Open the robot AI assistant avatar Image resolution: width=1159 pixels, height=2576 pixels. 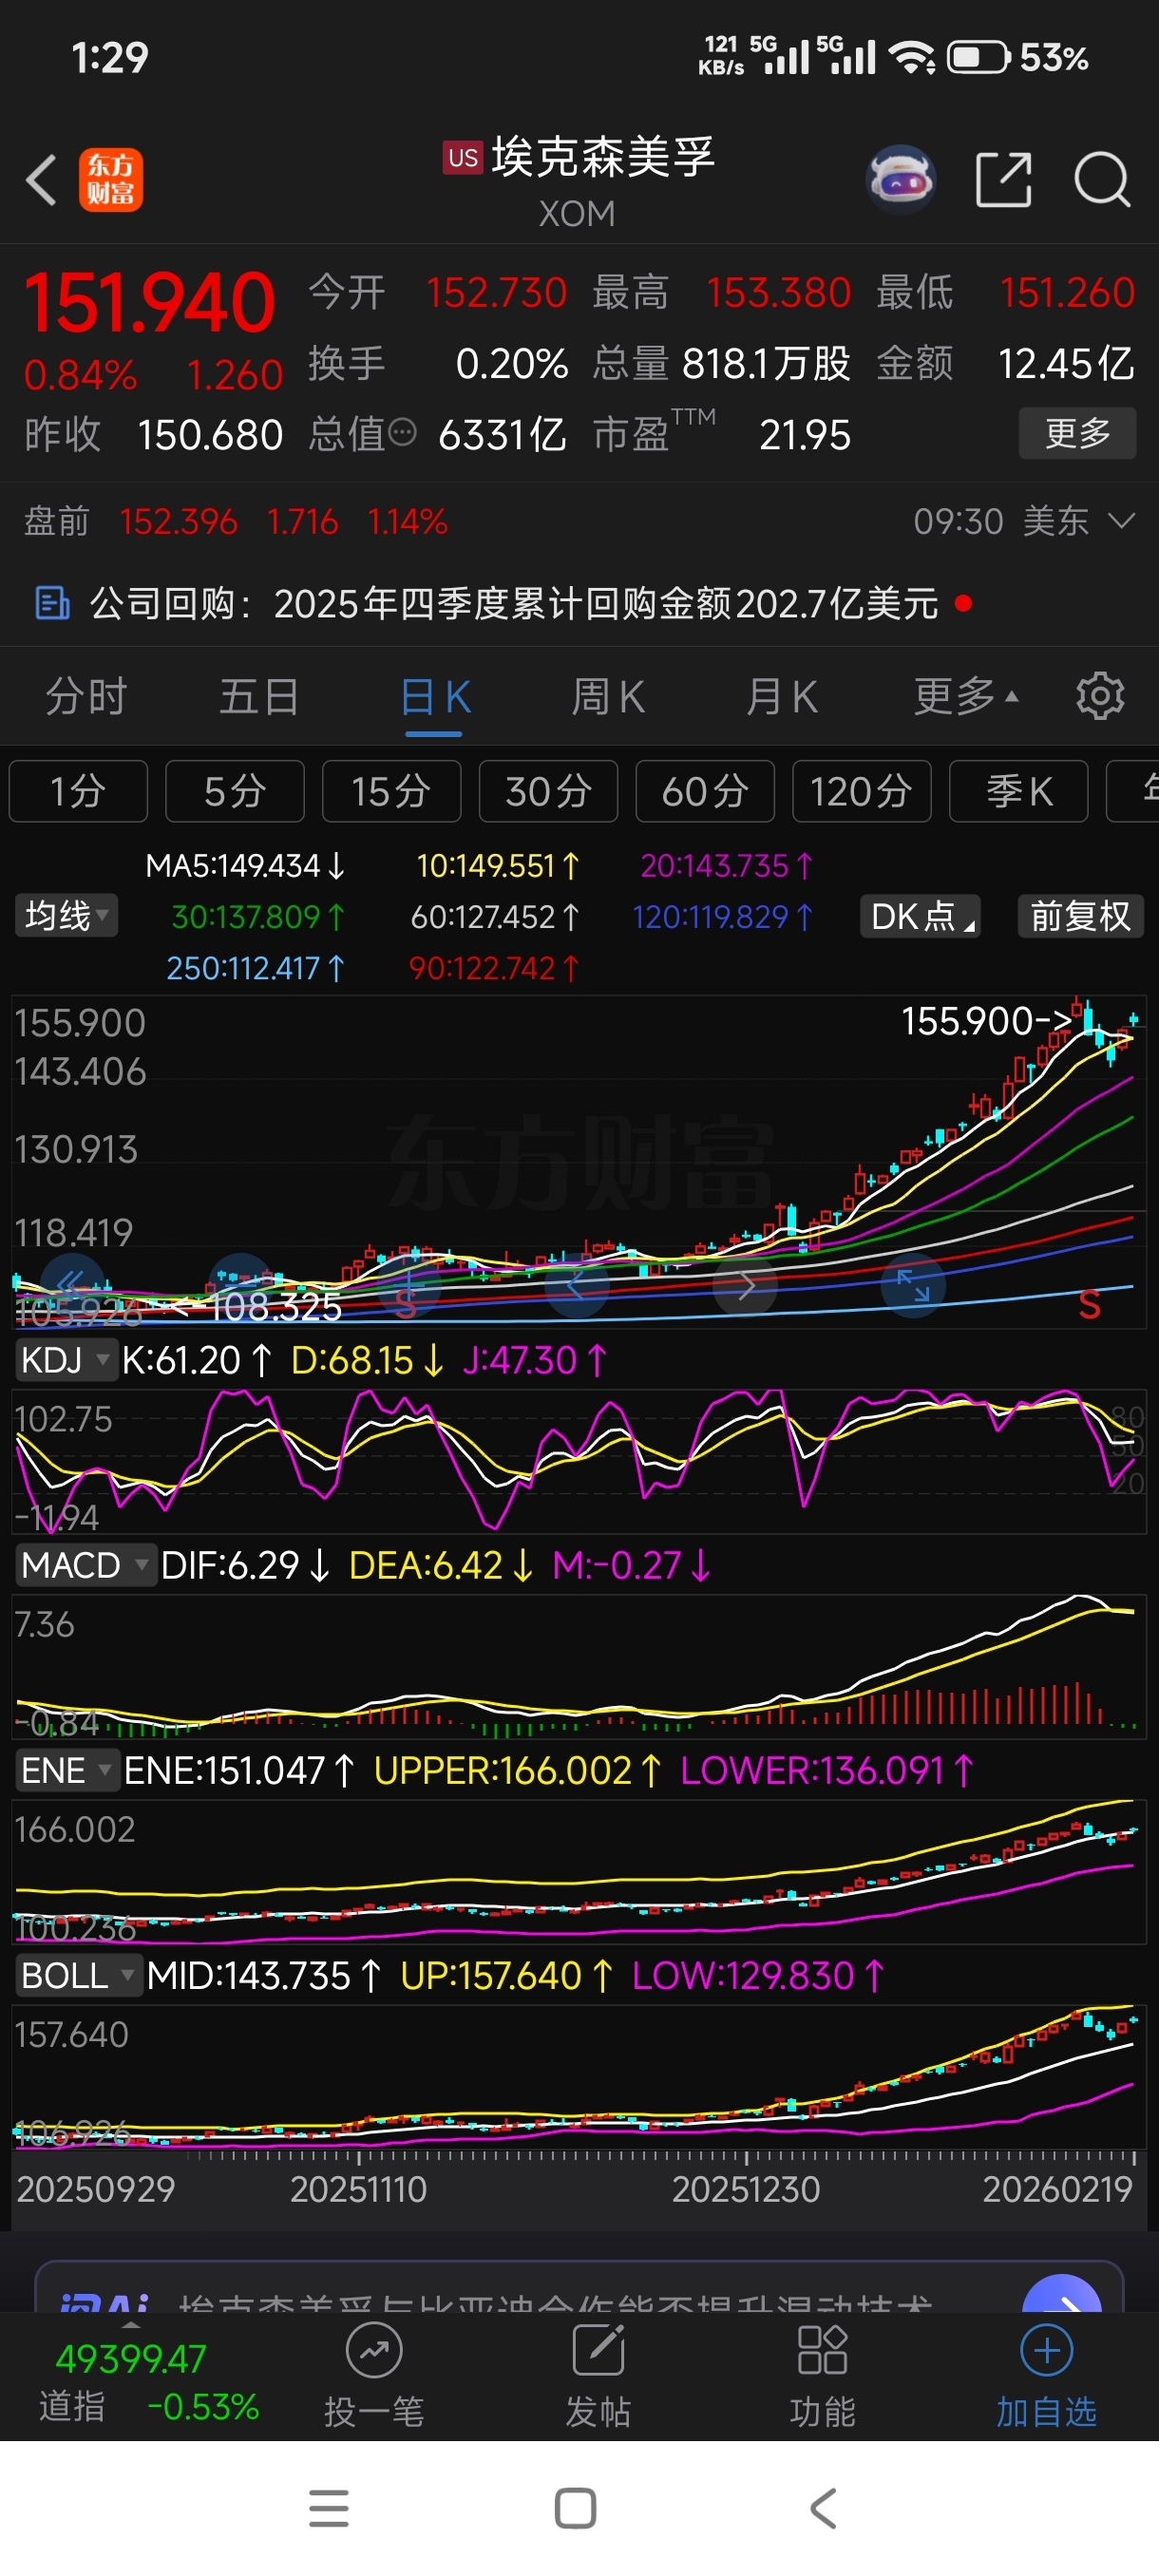point(900,180)
